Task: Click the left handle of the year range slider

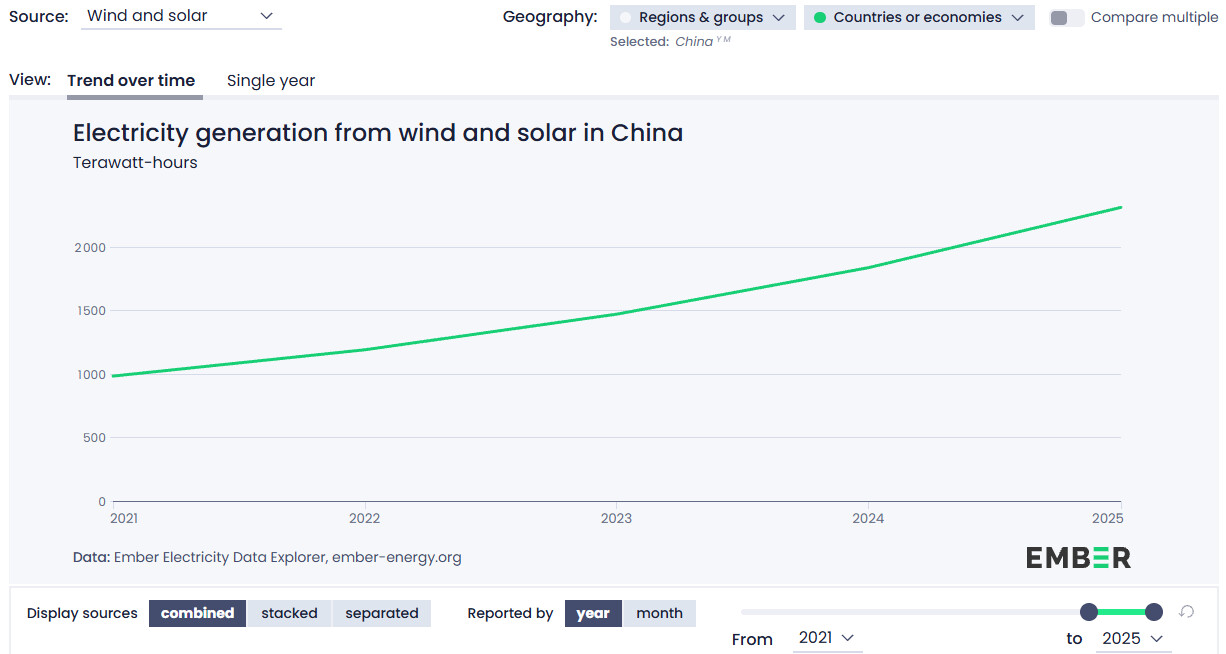Action: [1089, 612]
